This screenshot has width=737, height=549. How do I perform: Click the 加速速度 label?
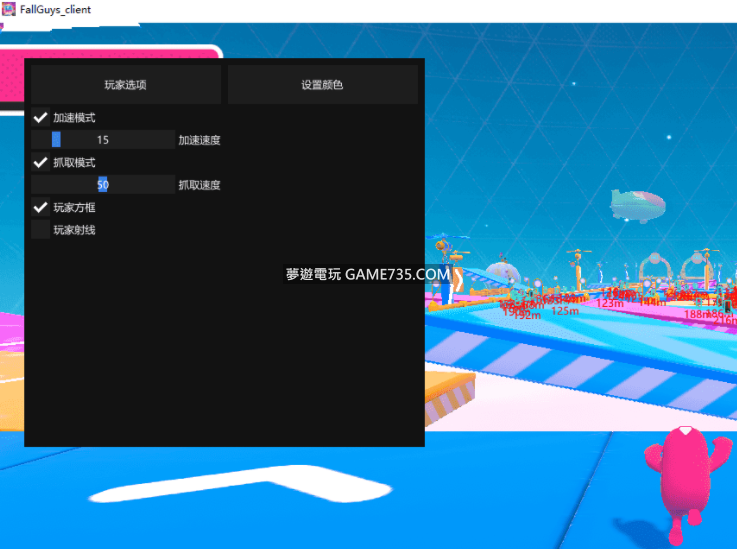199,140
